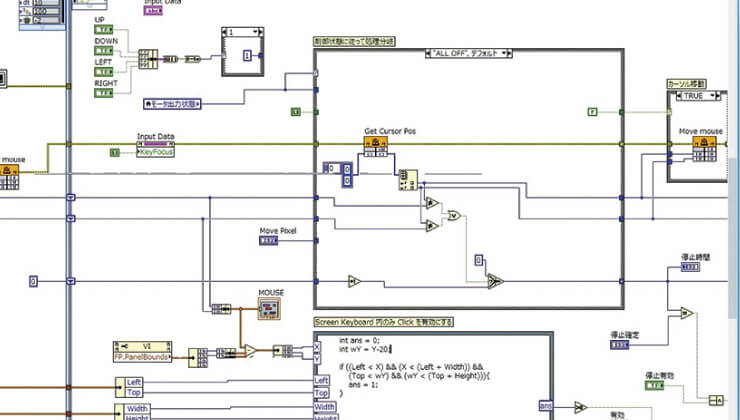Select the Move Pixel numeric terminal
Viewport: 740px width, 420px height.
(x=269, y=241)
